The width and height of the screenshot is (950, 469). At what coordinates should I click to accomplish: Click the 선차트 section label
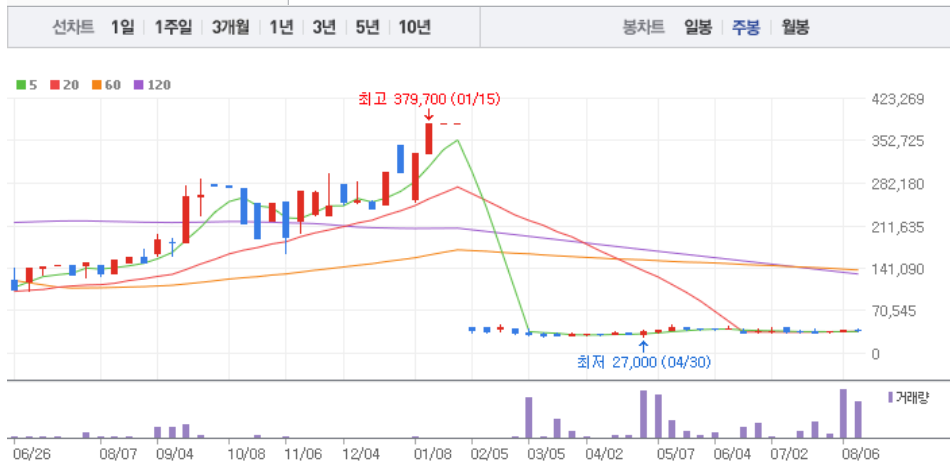tap(74, 27)
